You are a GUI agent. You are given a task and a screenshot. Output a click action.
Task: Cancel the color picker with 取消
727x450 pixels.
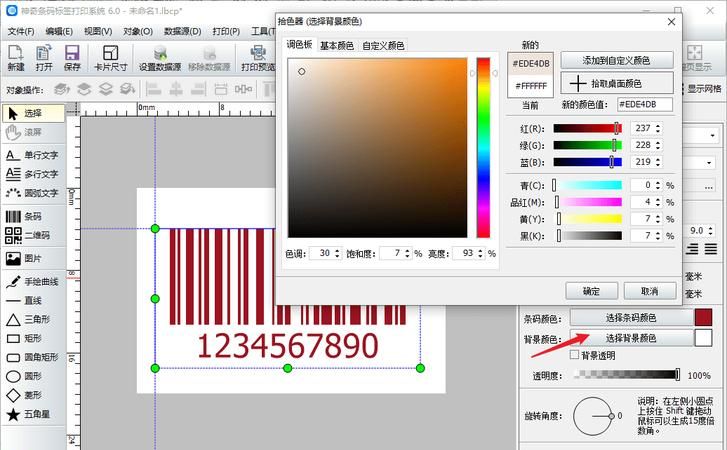(649, 291)
